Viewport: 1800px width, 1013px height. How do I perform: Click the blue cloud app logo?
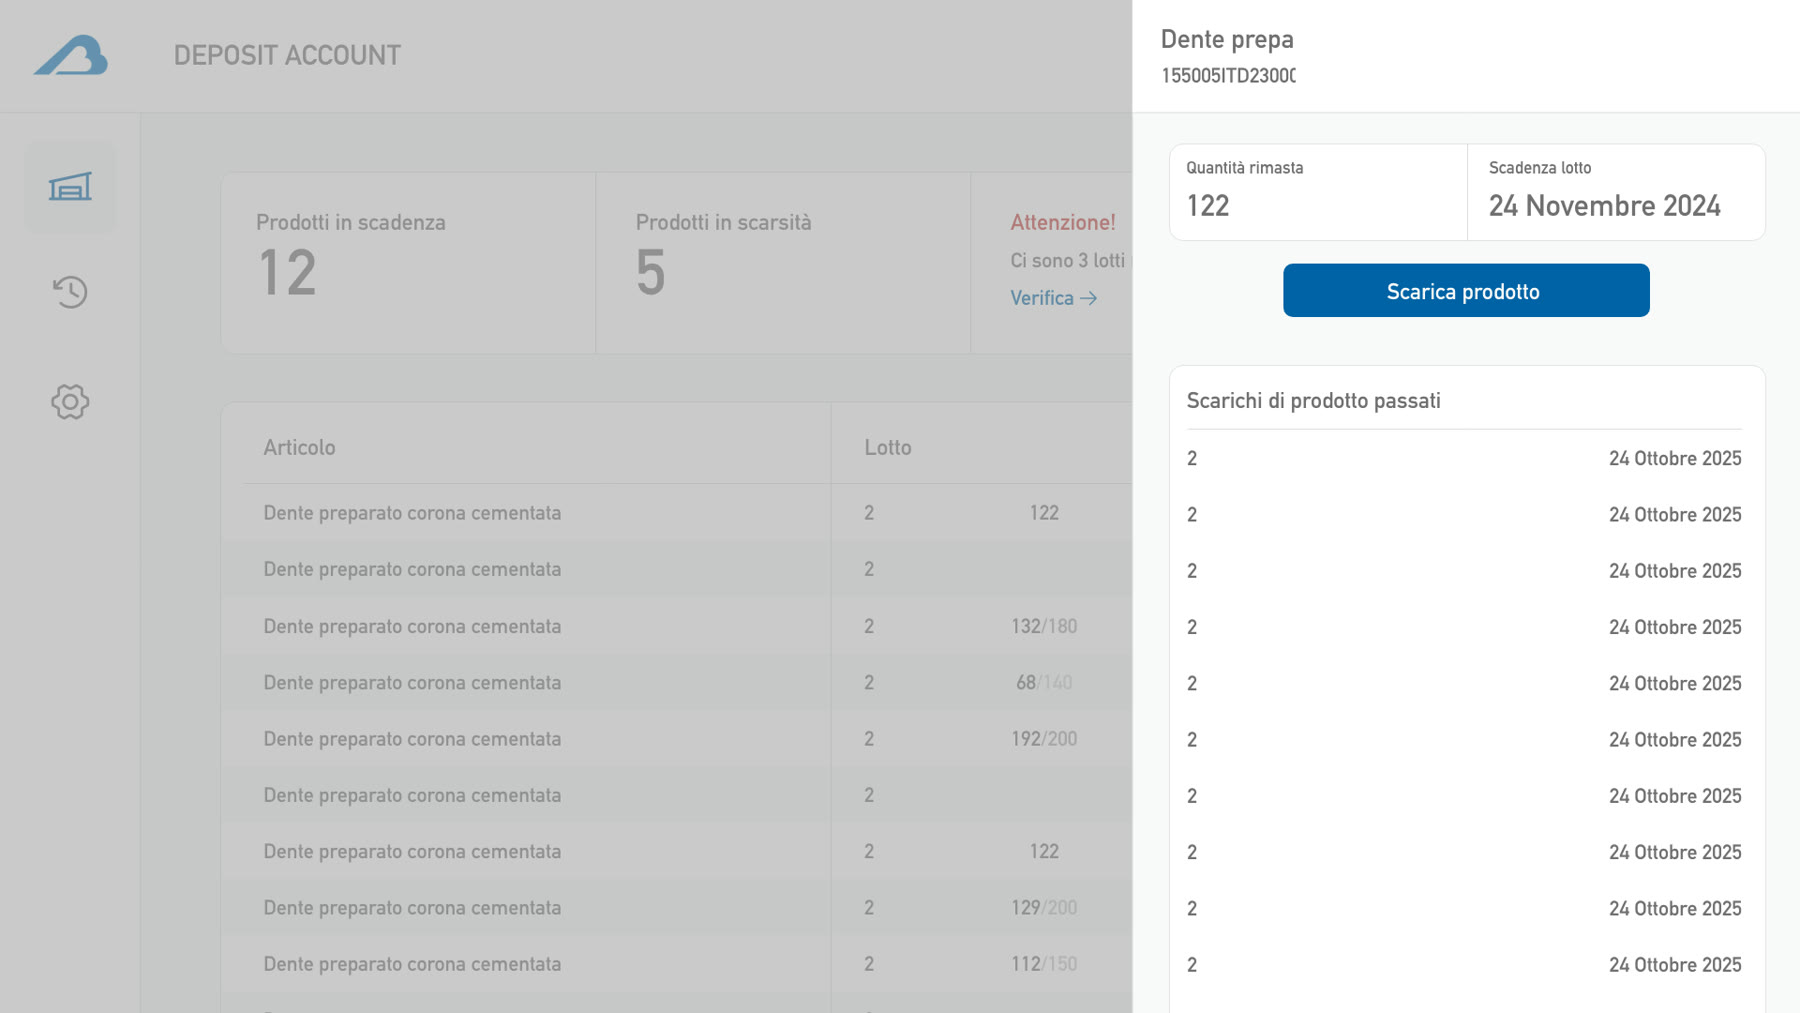tap(71, 55)
